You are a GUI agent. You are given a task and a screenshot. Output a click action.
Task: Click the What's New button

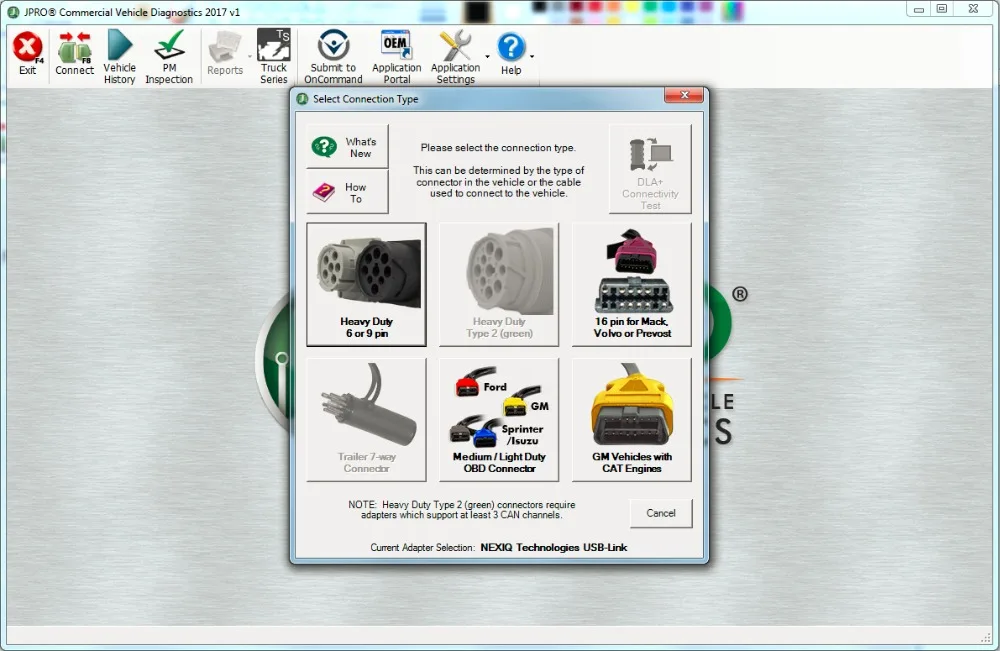point(347,147)
